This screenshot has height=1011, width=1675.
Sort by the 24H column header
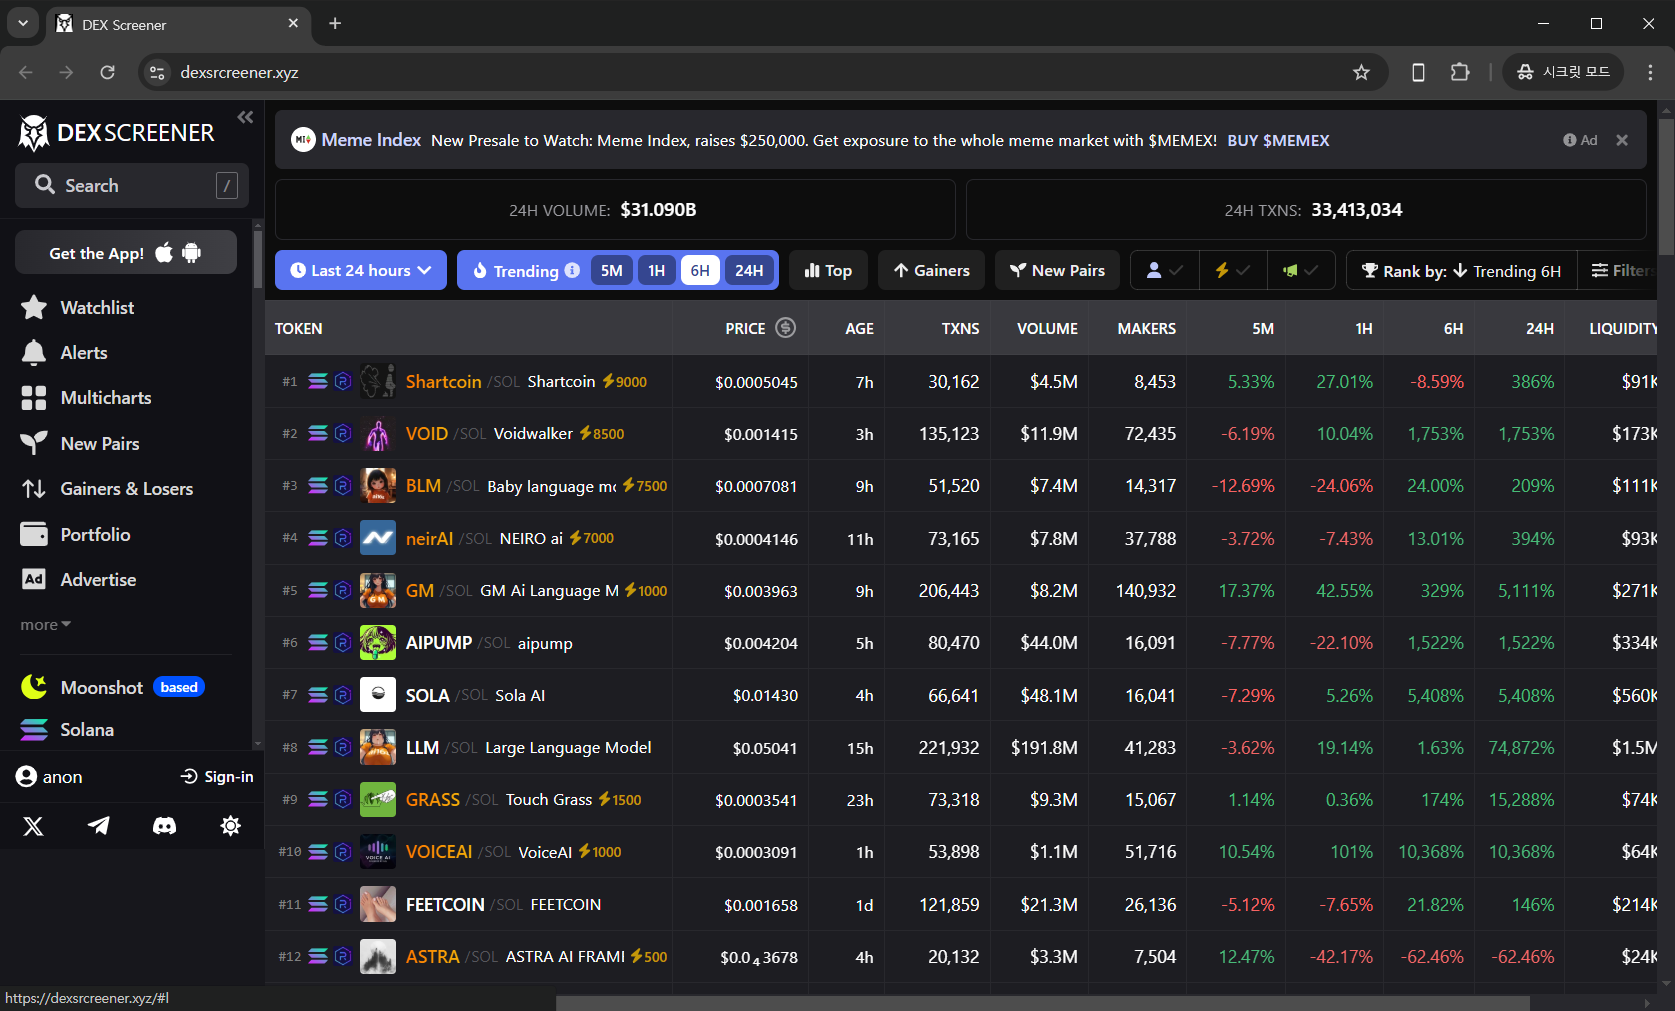pos(1540,328)
